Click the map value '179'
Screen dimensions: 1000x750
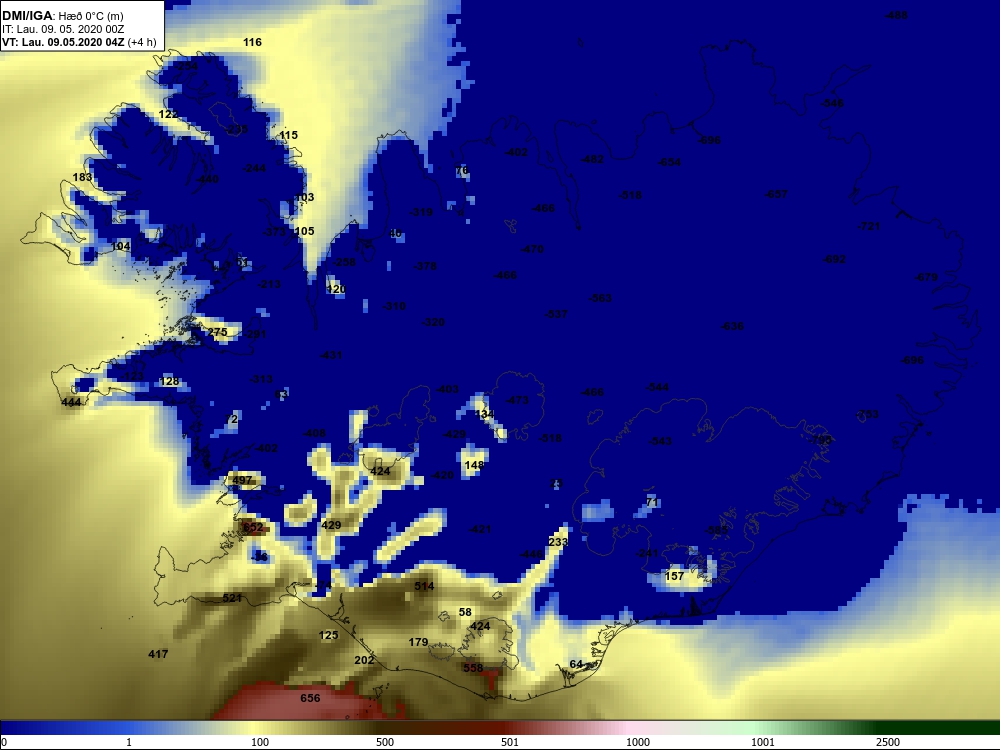pos(418,642)
